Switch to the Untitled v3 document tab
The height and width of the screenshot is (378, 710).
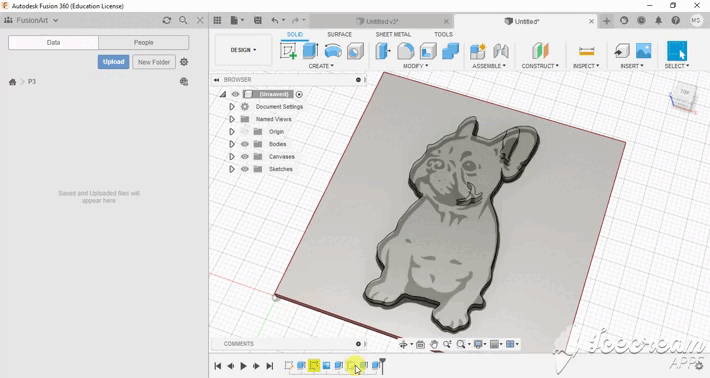pos(382,21)
